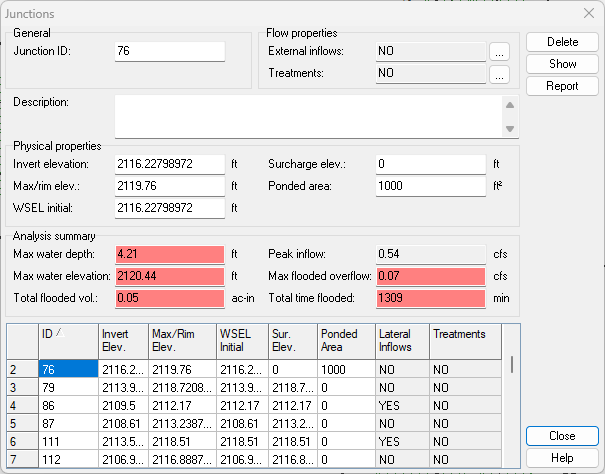Image resolution: width=605 pixels, height=474 pixels.
Task: Select row header number 5
Action: pyautogui.click(x=22, y=423)
